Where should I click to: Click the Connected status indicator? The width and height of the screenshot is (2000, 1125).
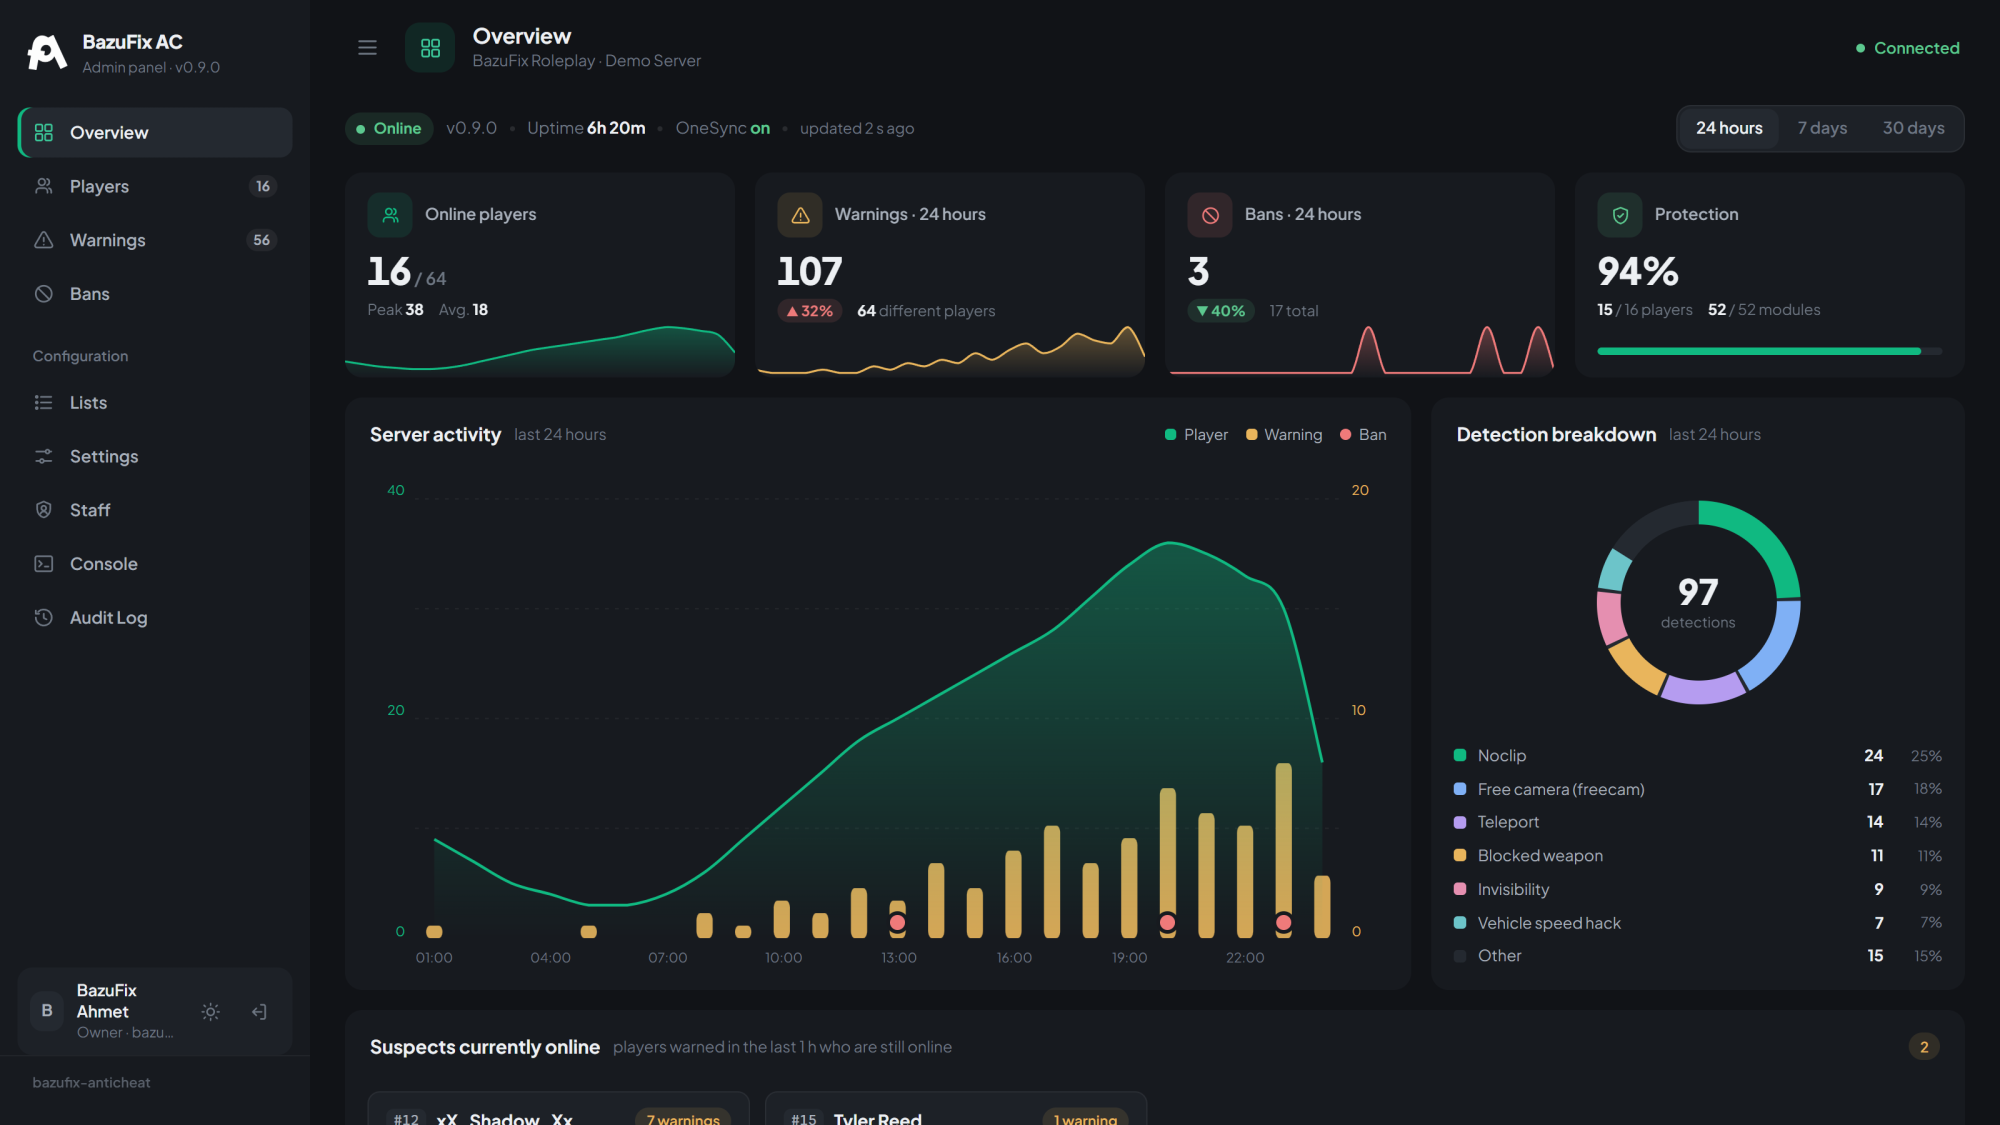click(1907, 48)
